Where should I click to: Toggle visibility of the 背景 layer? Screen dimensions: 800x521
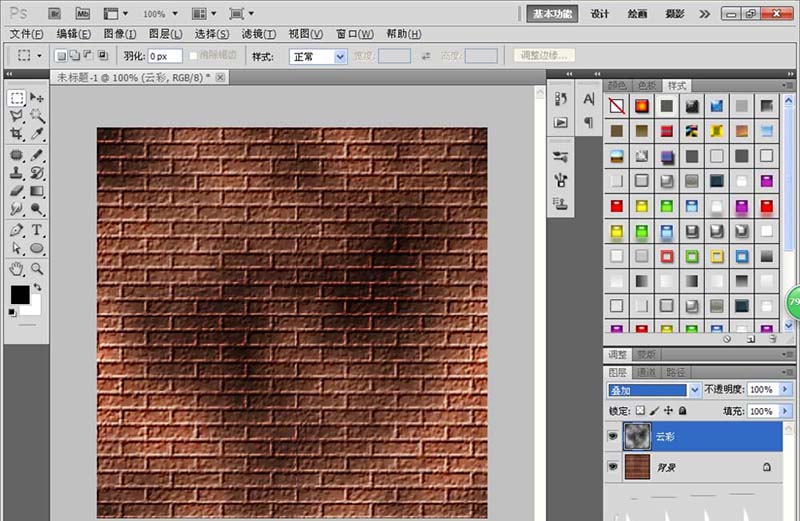[613, 466]
